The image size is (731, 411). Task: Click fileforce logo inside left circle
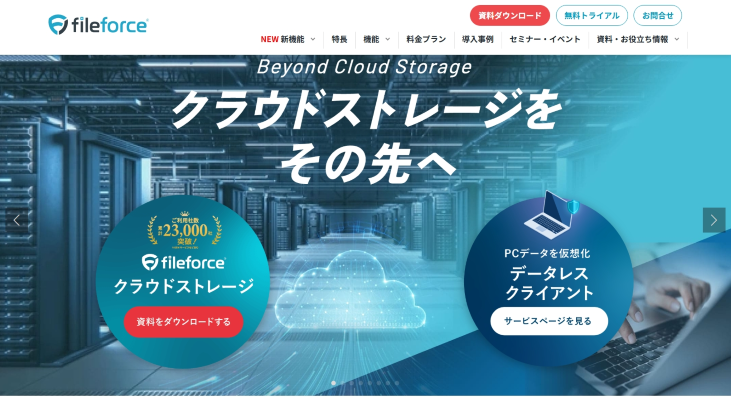click(184, 262)
